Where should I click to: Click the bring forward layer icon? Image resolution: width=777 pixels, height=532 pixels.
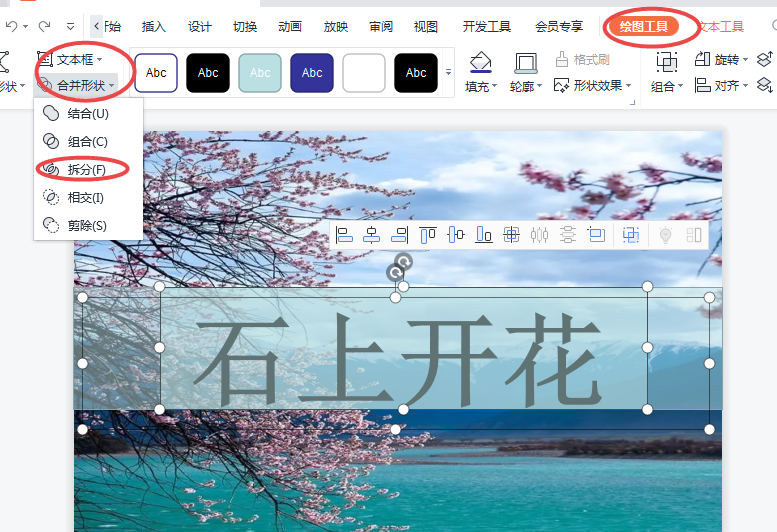click(x=765, y=59)
